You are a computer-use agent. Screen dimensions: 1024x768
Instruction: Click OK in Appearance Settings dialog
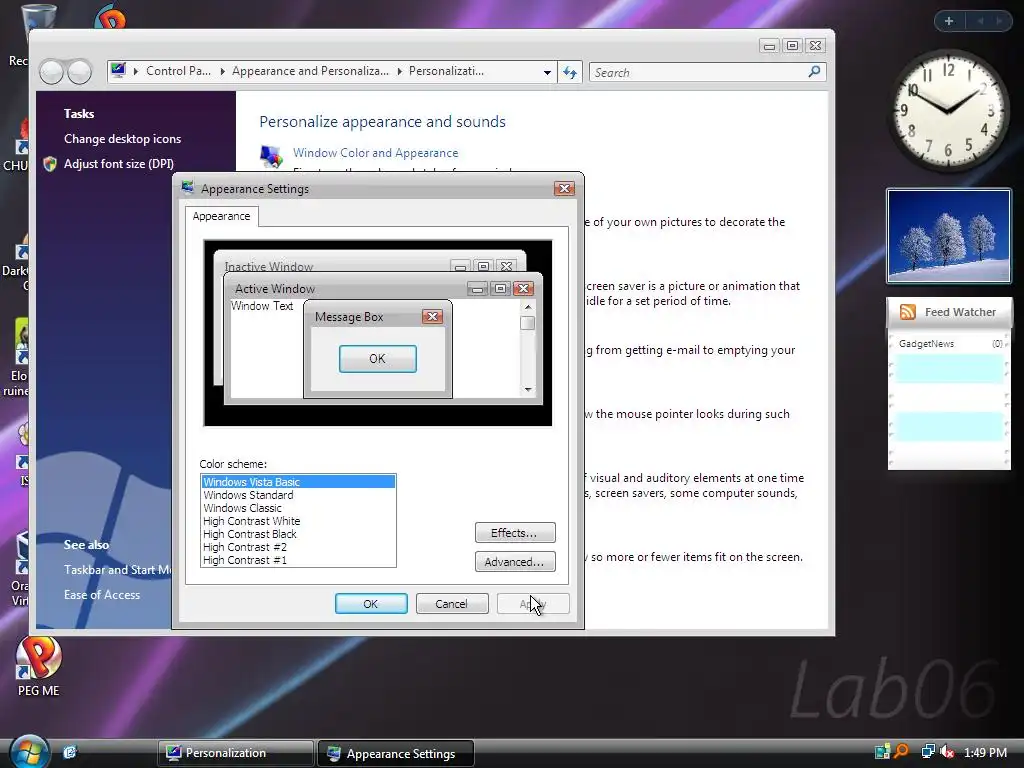[371, 604]
